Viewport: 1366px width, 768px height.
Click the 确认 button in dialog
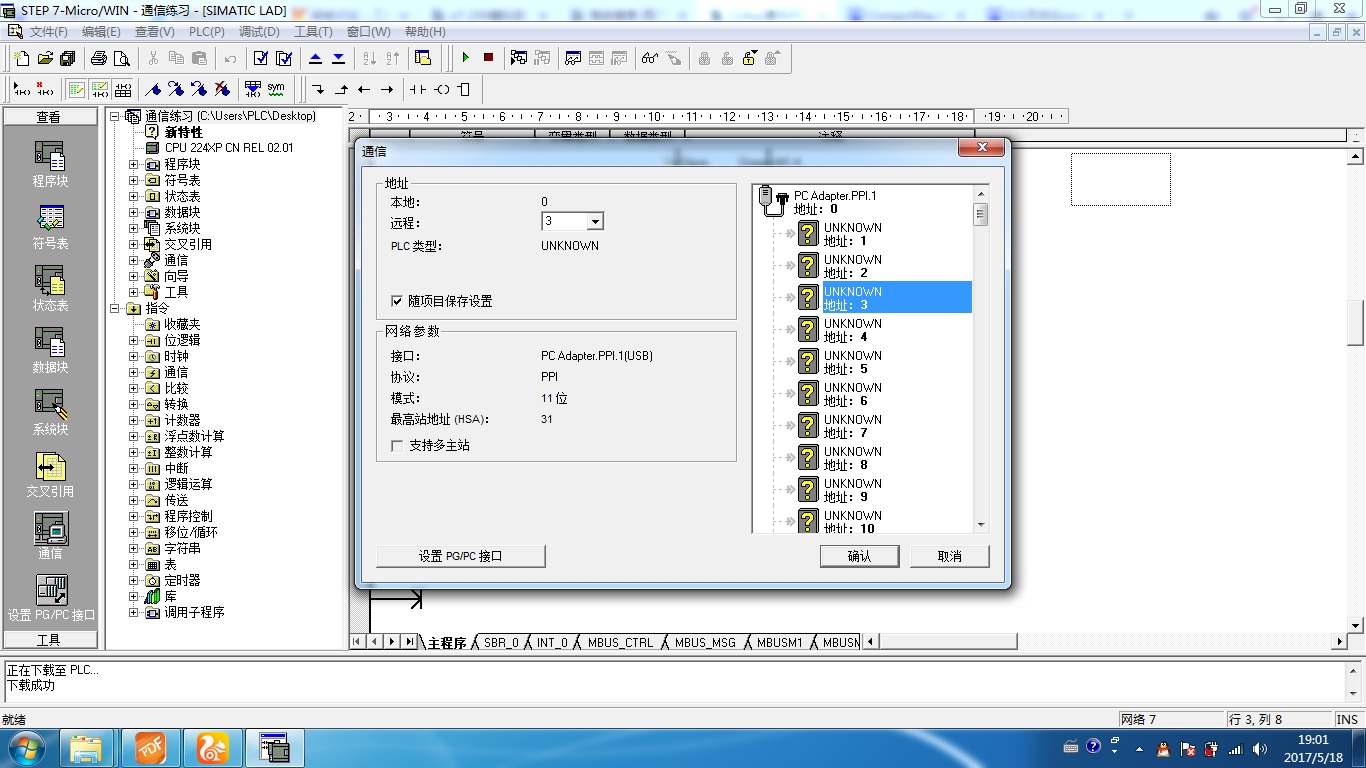click(859, 556)
